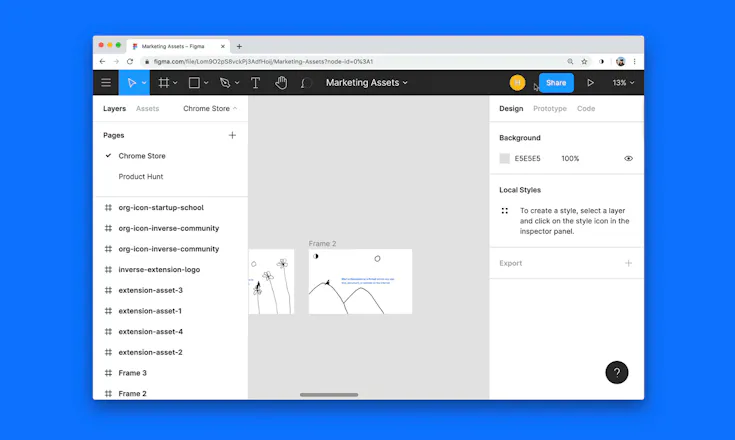Select the Hand tool
Viewport: 735px width, 440px height.
[x=281, y=83]
